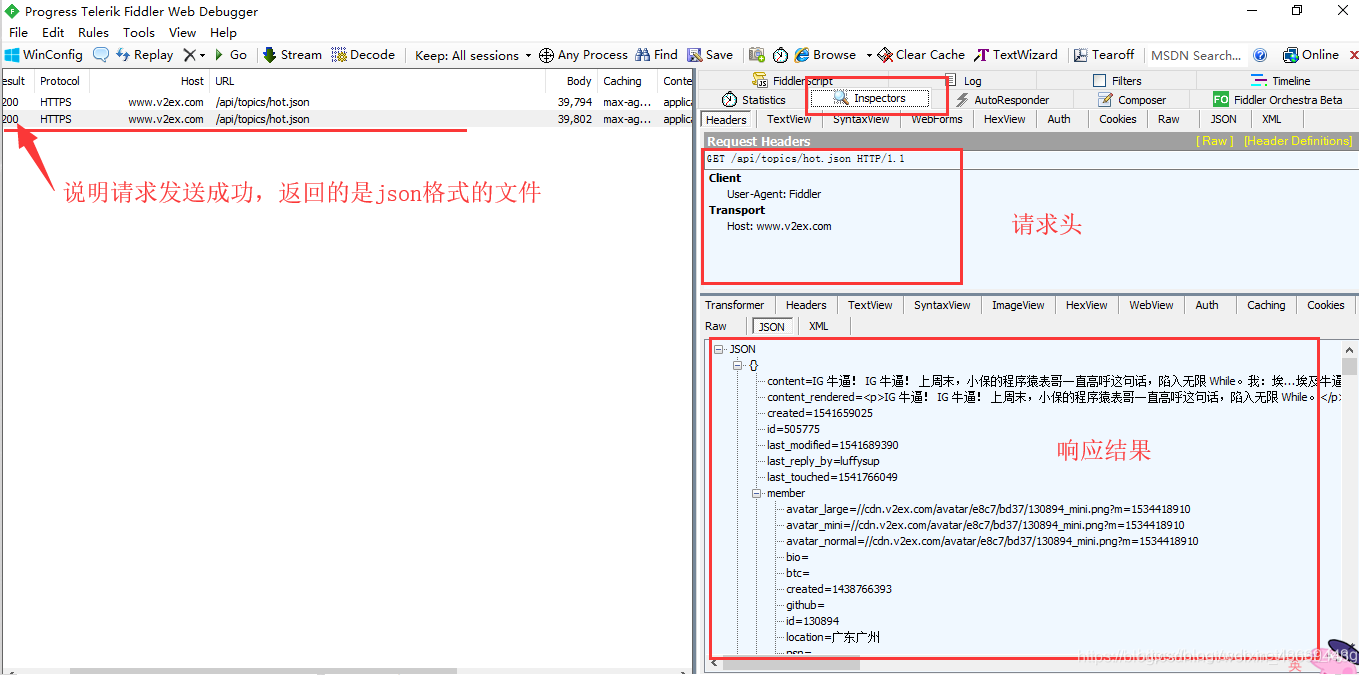Open the Keep: All sessions dropdown
Viewport: 1359px width, 675px height.
coord(473,55)
